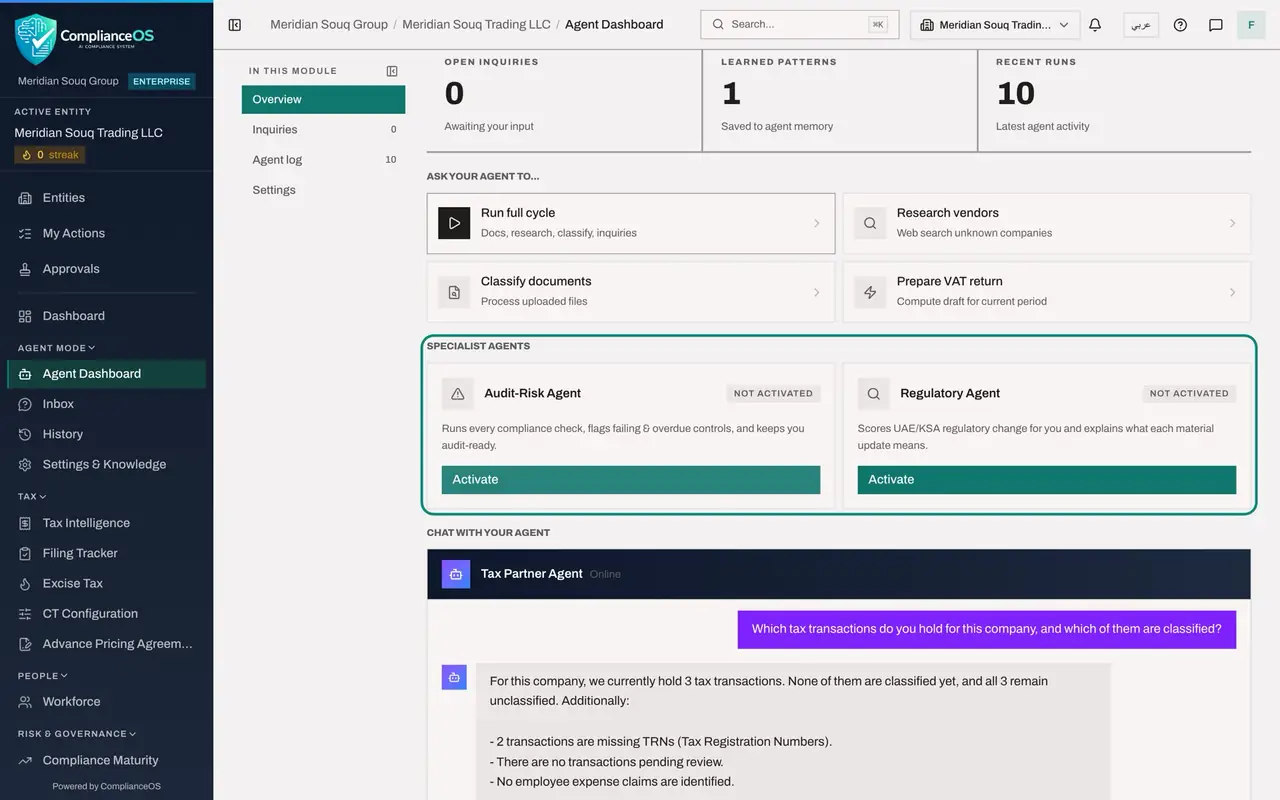The width and height of the screenshot is (1280, 800).
Task: Click the Regulatory Agent search icon
Action: tap(874, 394)
